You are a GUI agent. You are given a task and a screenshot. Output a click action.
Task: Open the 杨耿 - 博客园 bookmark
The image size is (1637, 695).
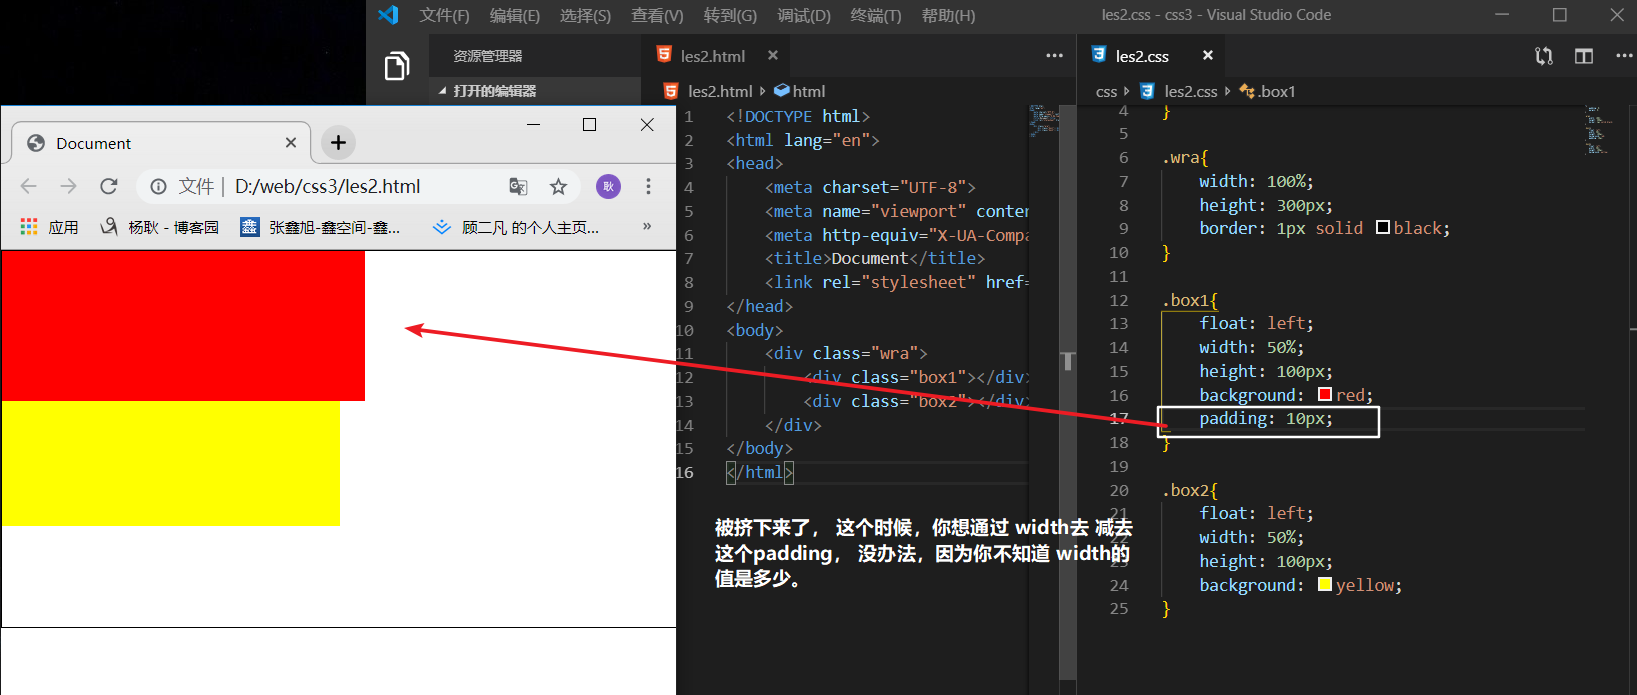[x=160, y=227]
